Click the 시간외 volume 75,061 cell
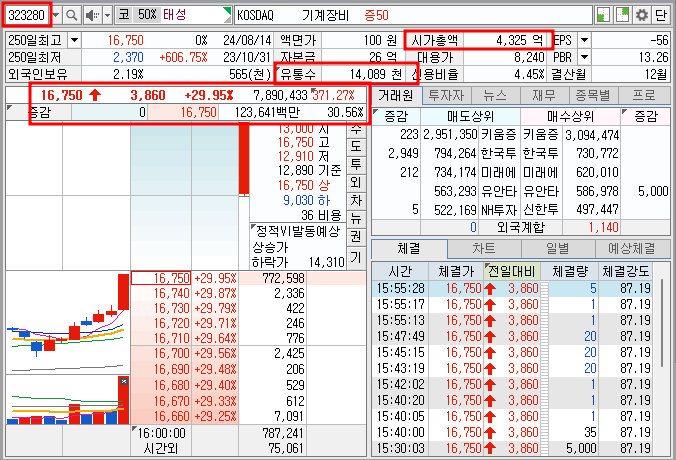 coord(272,449)
